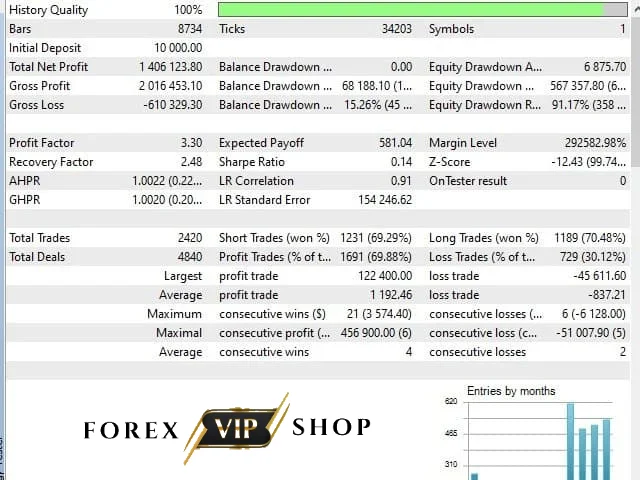Select the LR Correlation value 0.91

(x=401, y=181)
